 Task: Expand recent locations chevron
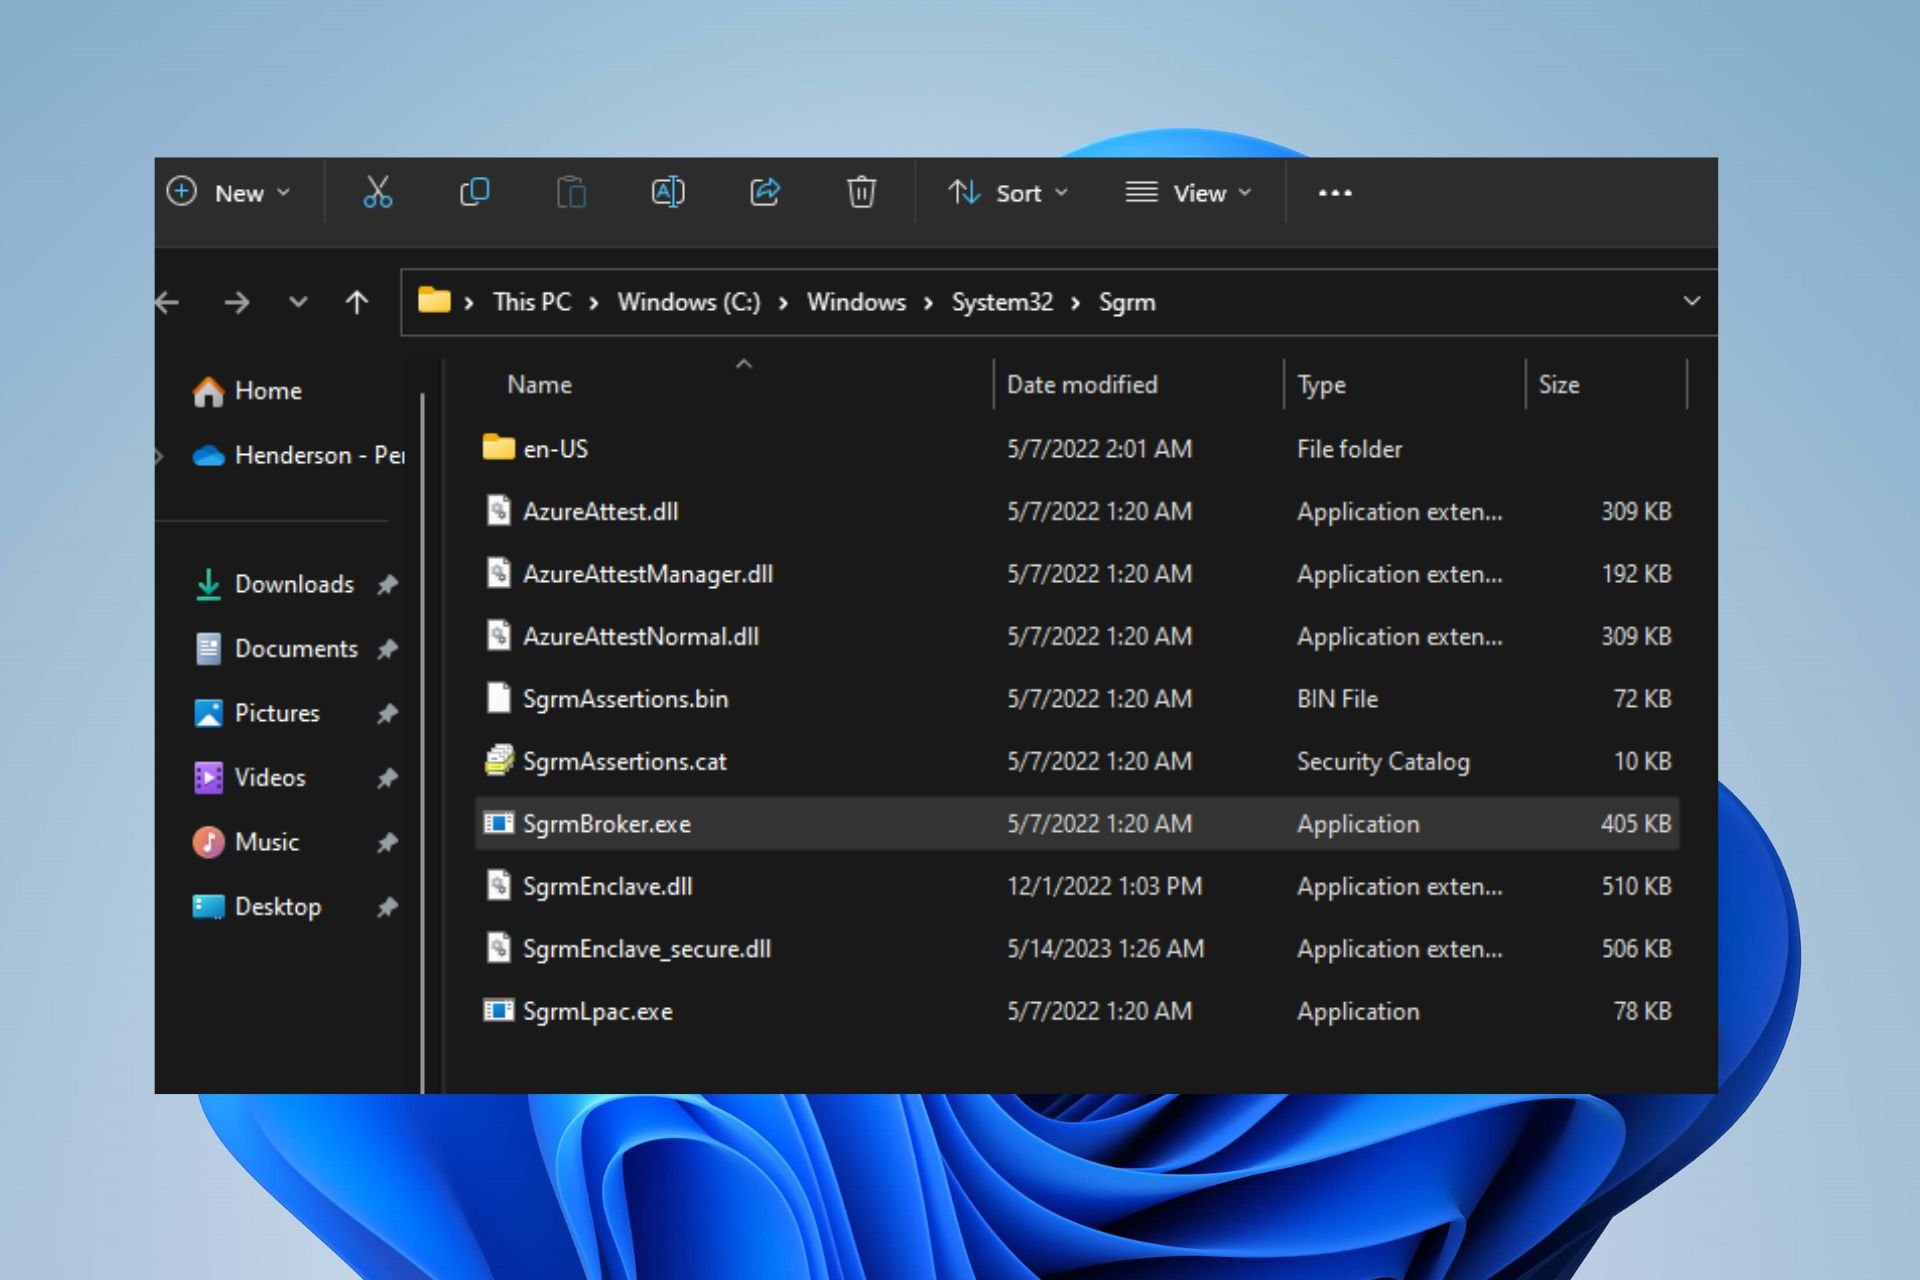click(x=298, y=302)
